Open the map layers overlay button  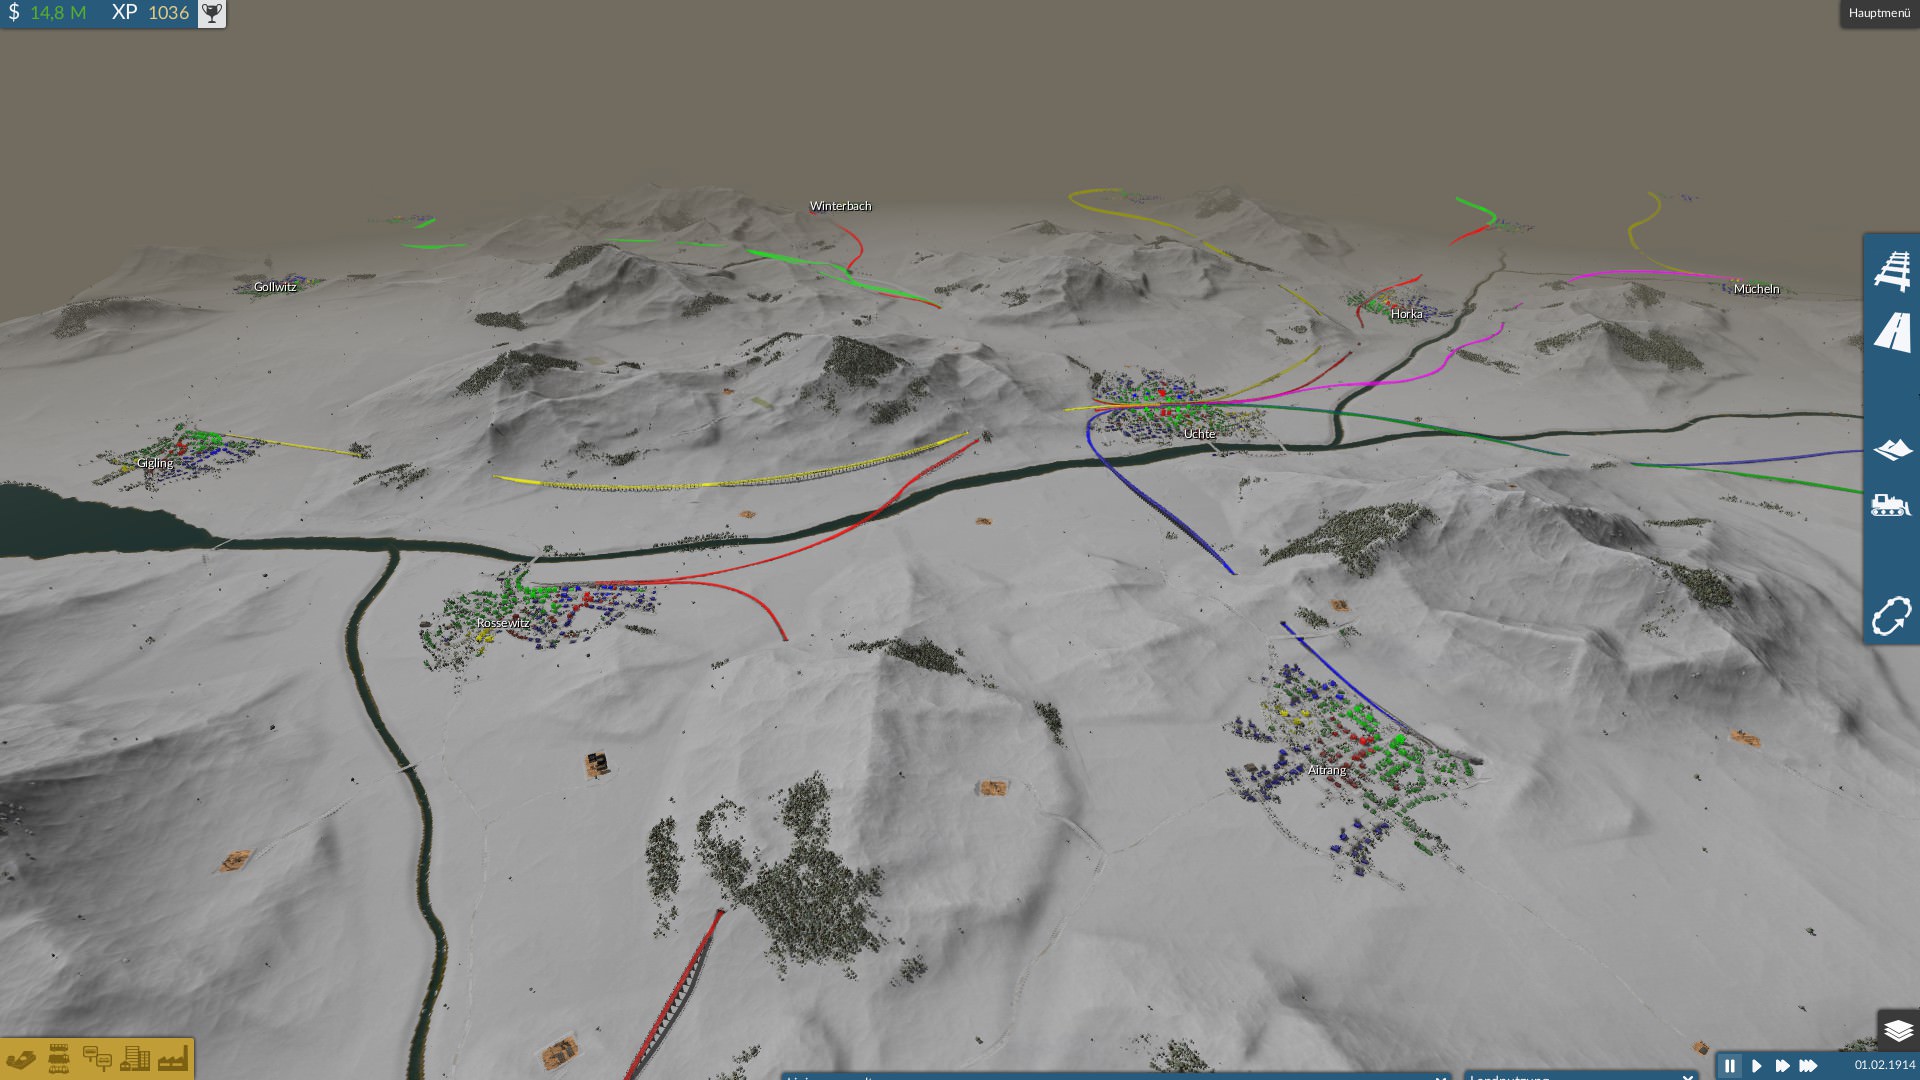click(1897, 1030)
